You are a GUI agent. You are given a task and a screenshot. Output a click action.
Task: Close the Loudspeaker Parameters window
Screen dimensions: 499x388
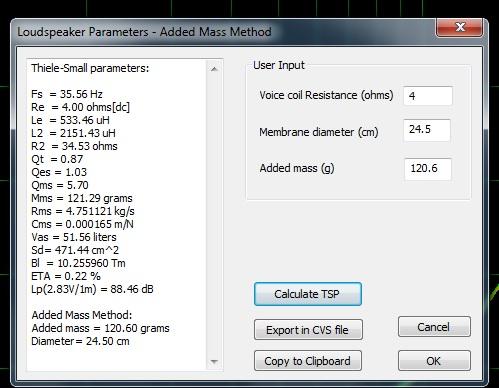[459, 27]
